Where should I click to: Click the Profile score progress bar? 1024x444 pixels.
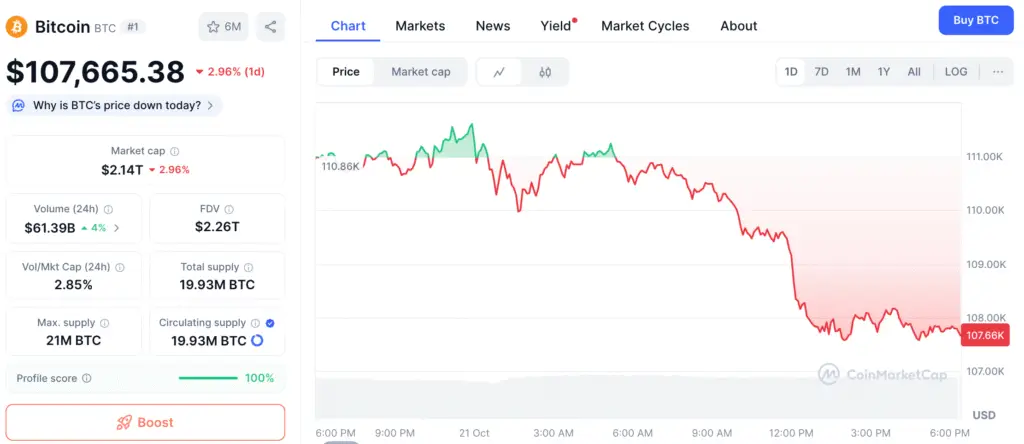coord(208,379)
